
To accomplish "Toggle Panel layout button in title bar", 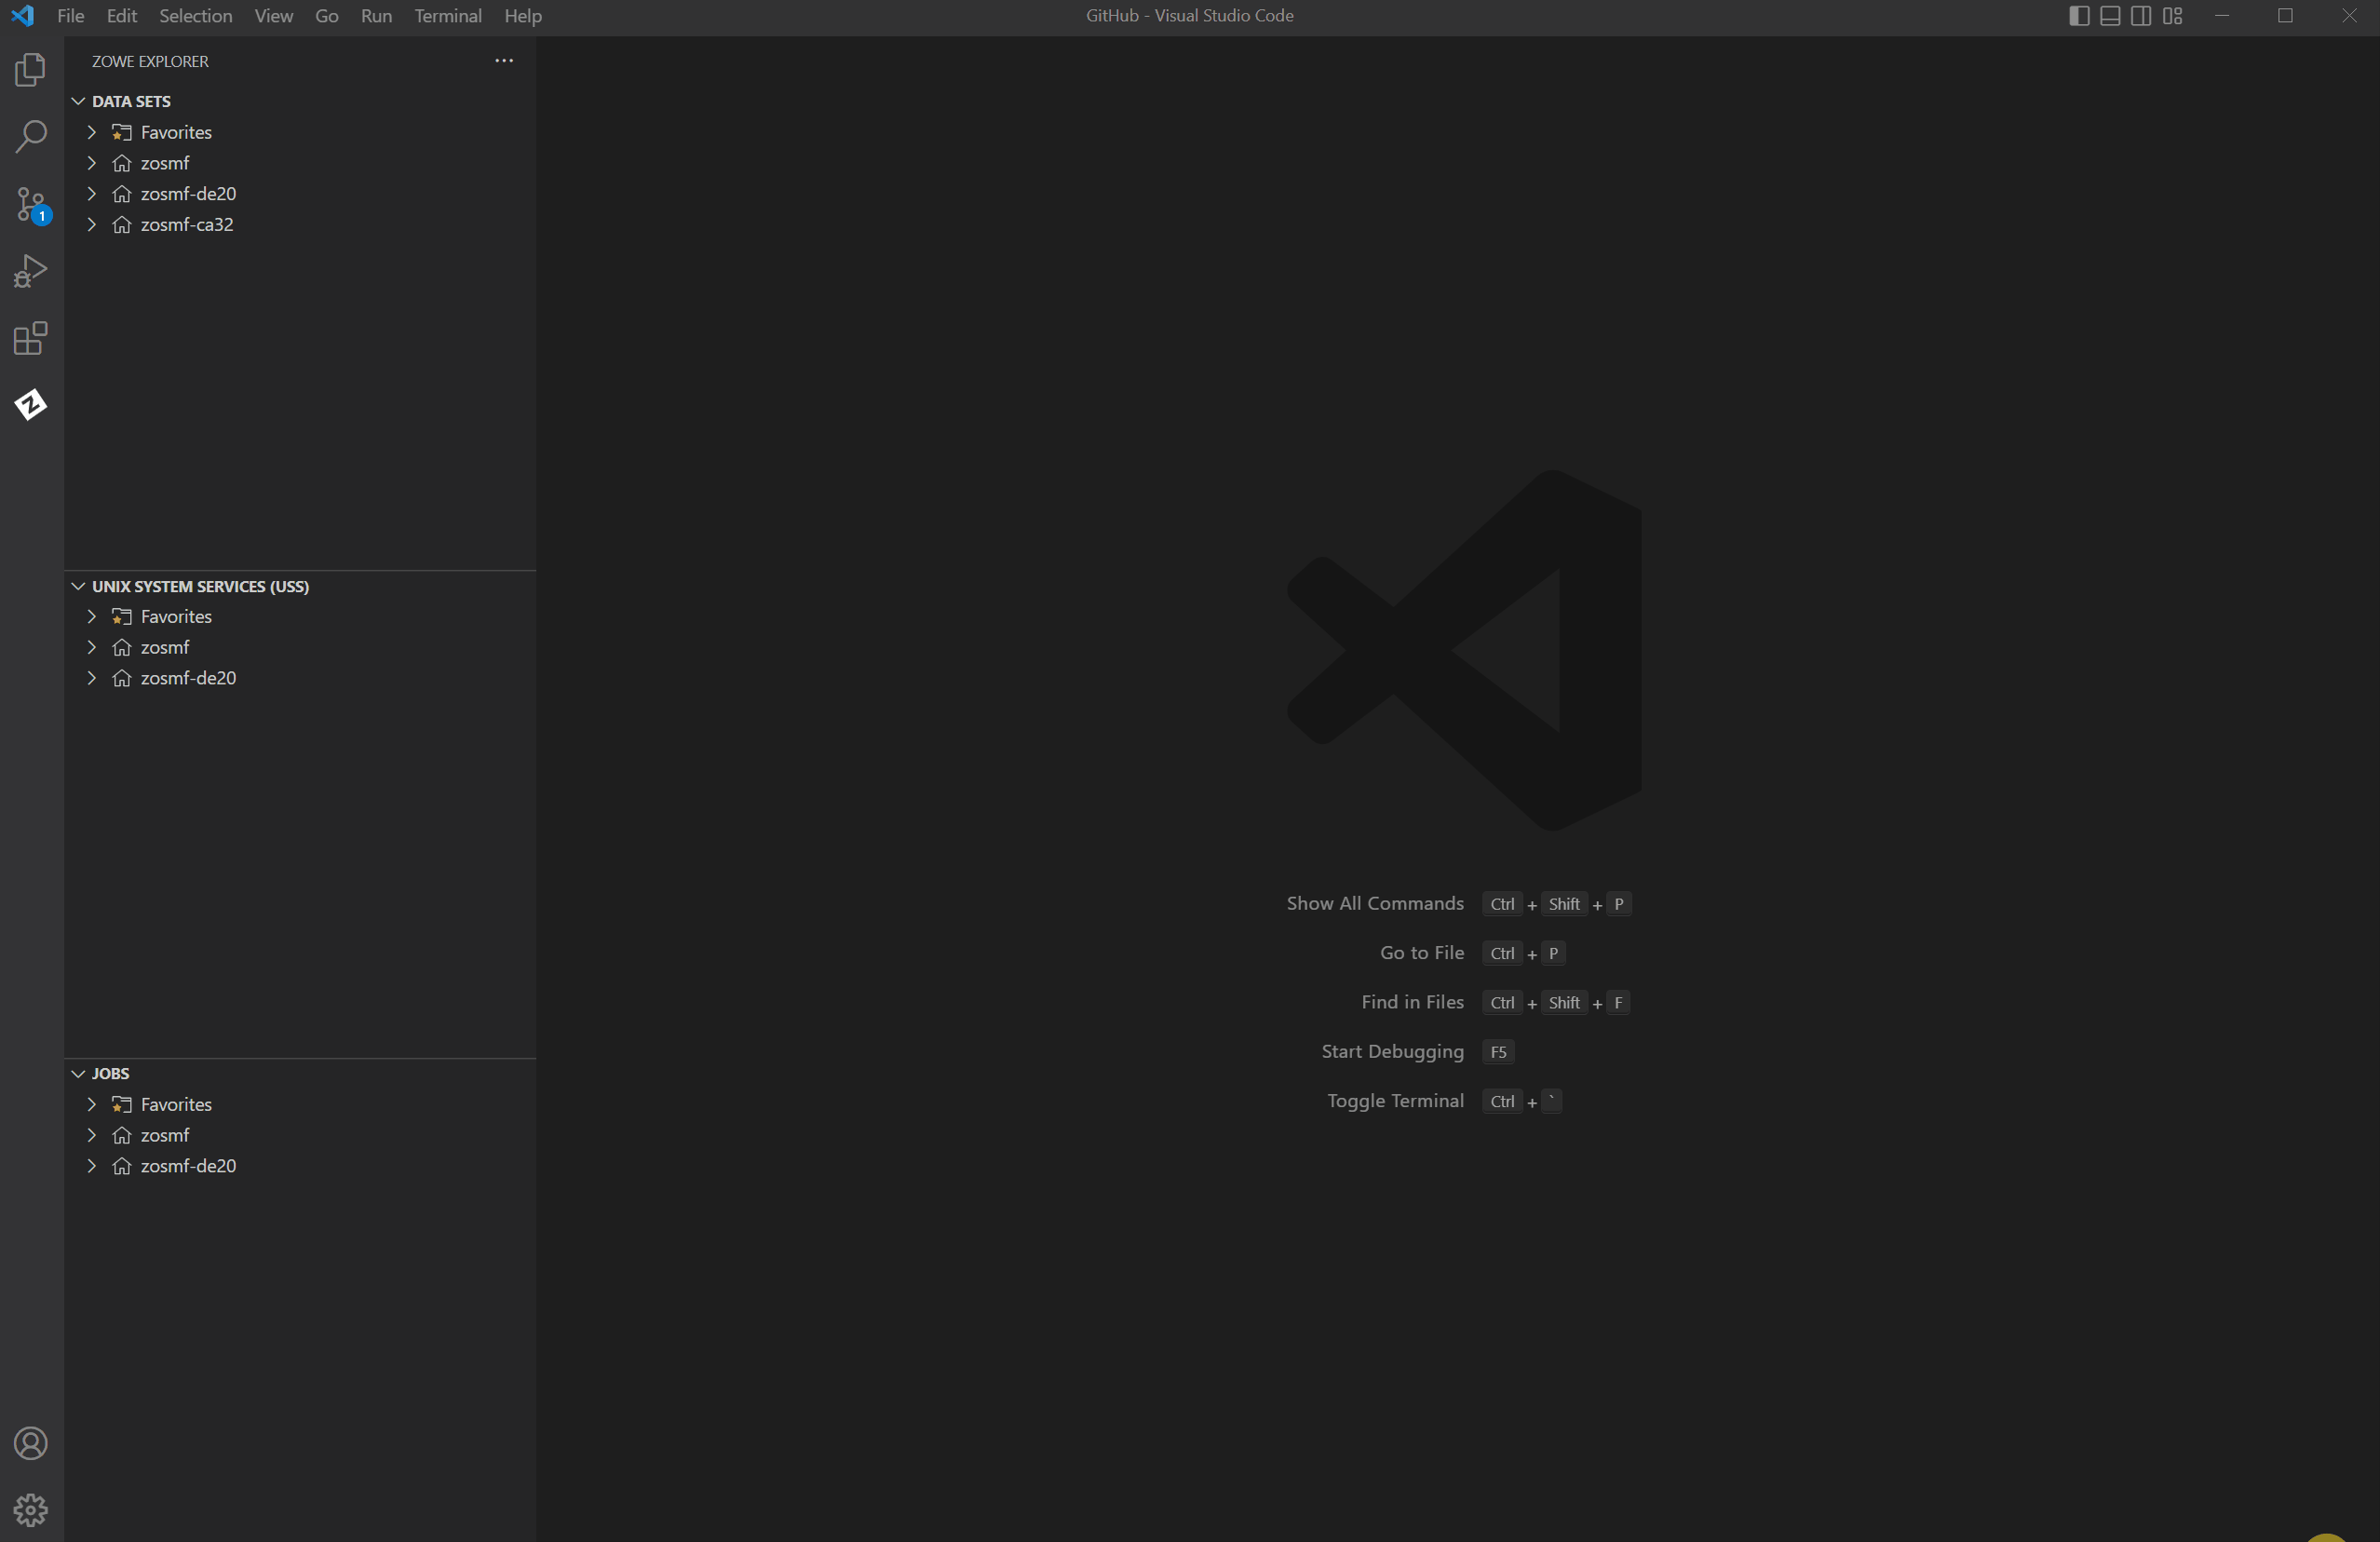I will (2110, 16).
